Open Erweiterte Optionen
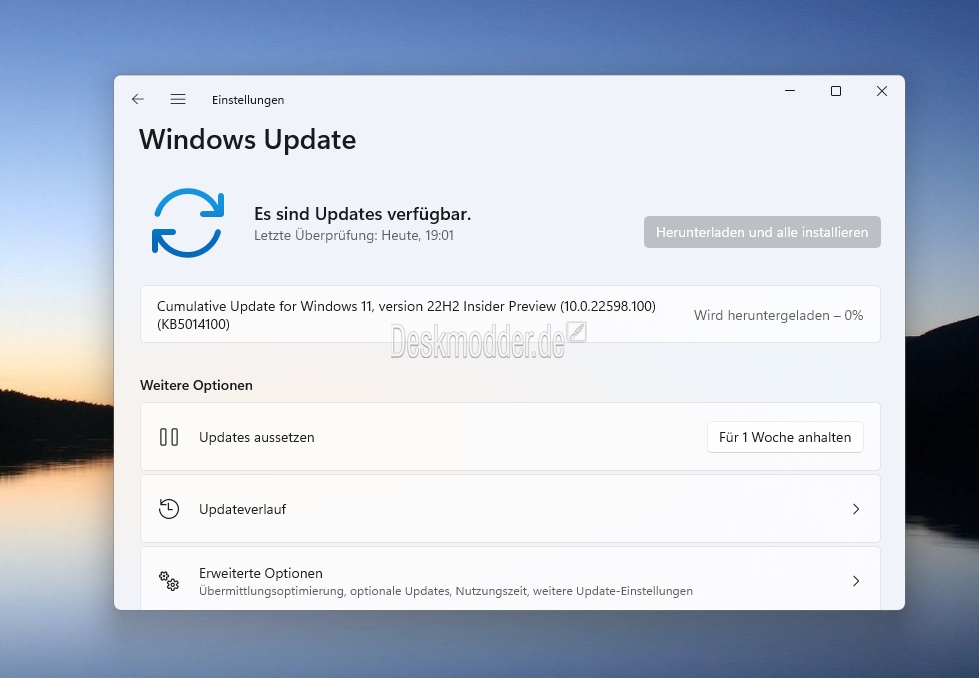The height and width of the screenshot is (678, 979). 510,579
